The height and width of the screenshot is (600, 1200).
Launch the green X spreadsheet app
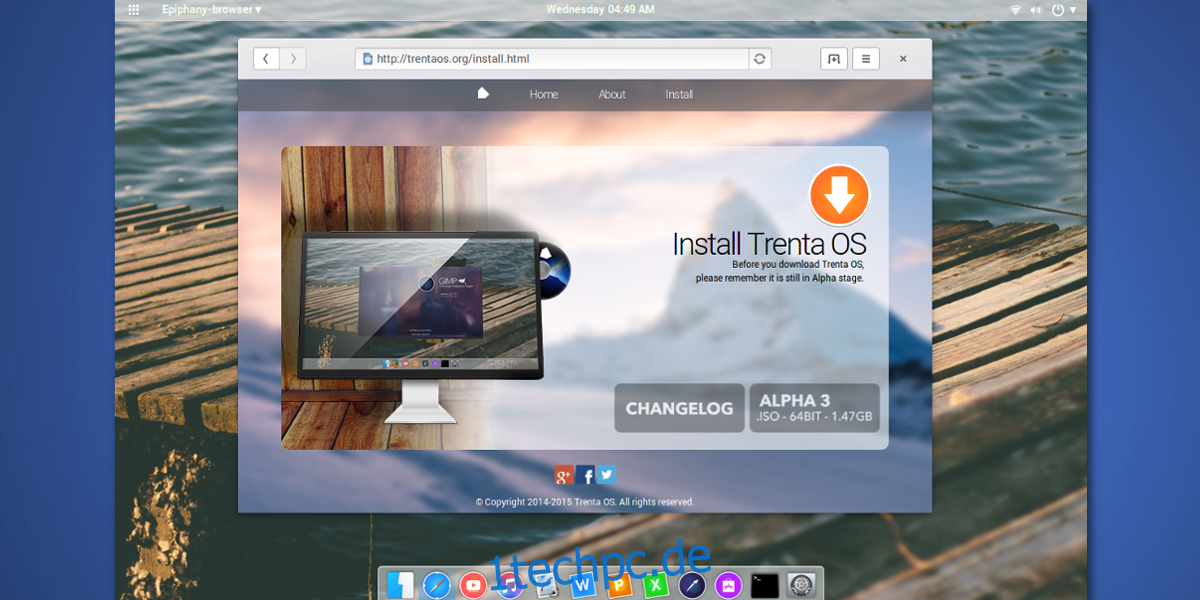pos(656,586)
